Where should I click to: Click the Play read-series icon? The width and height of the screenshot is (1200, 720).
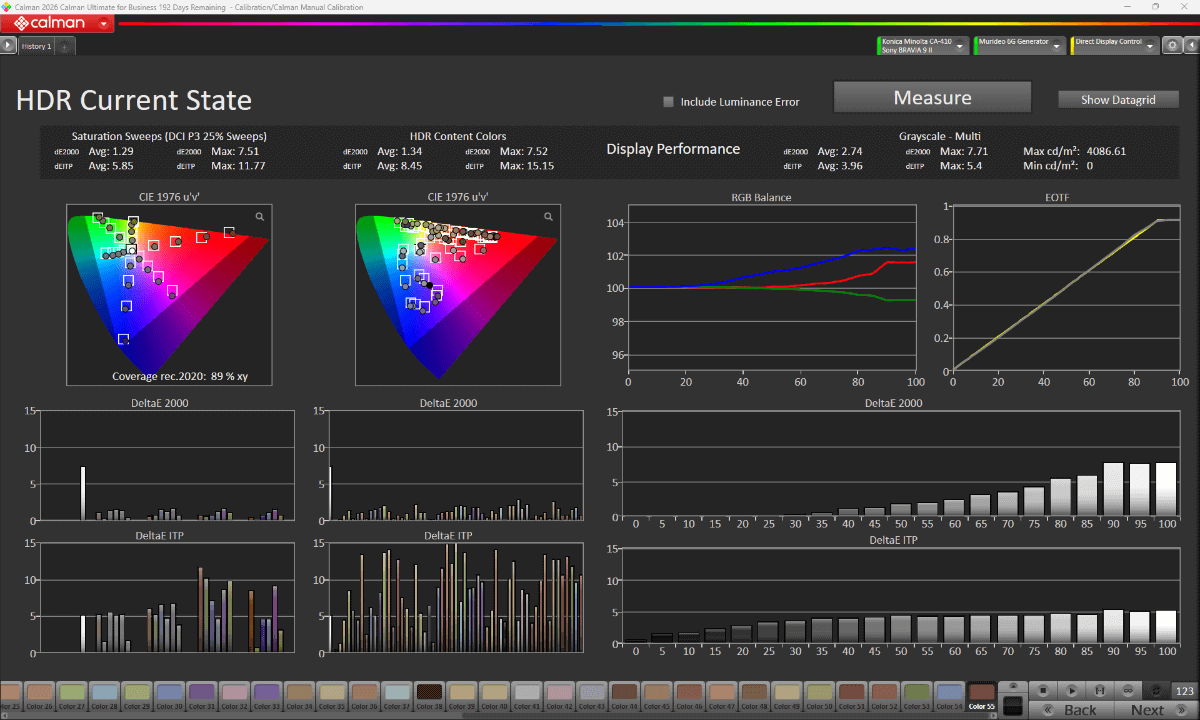[x=1072, y=690]
